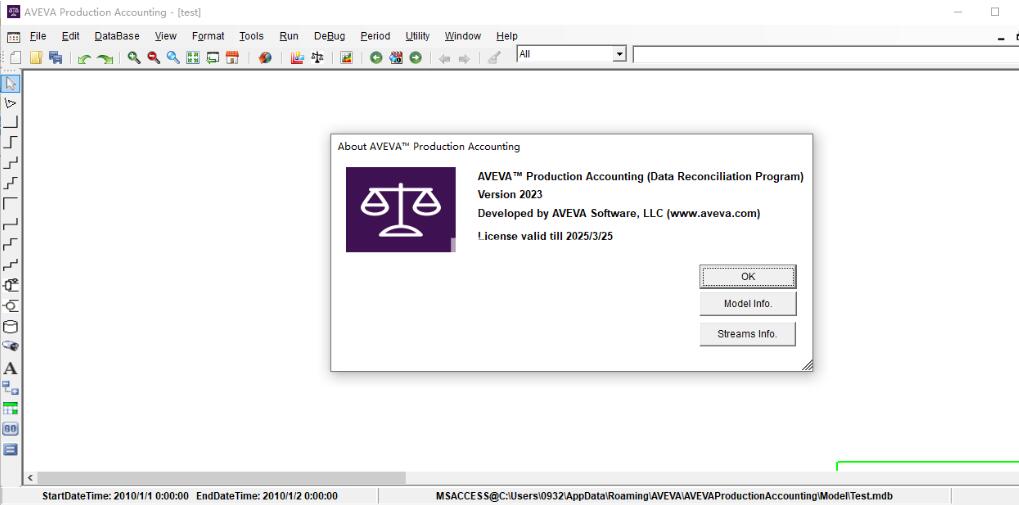The image size is (1019, 505).
Task: Click the horizontal scrollbar left arrow
Action: click(x=30, y=478)
